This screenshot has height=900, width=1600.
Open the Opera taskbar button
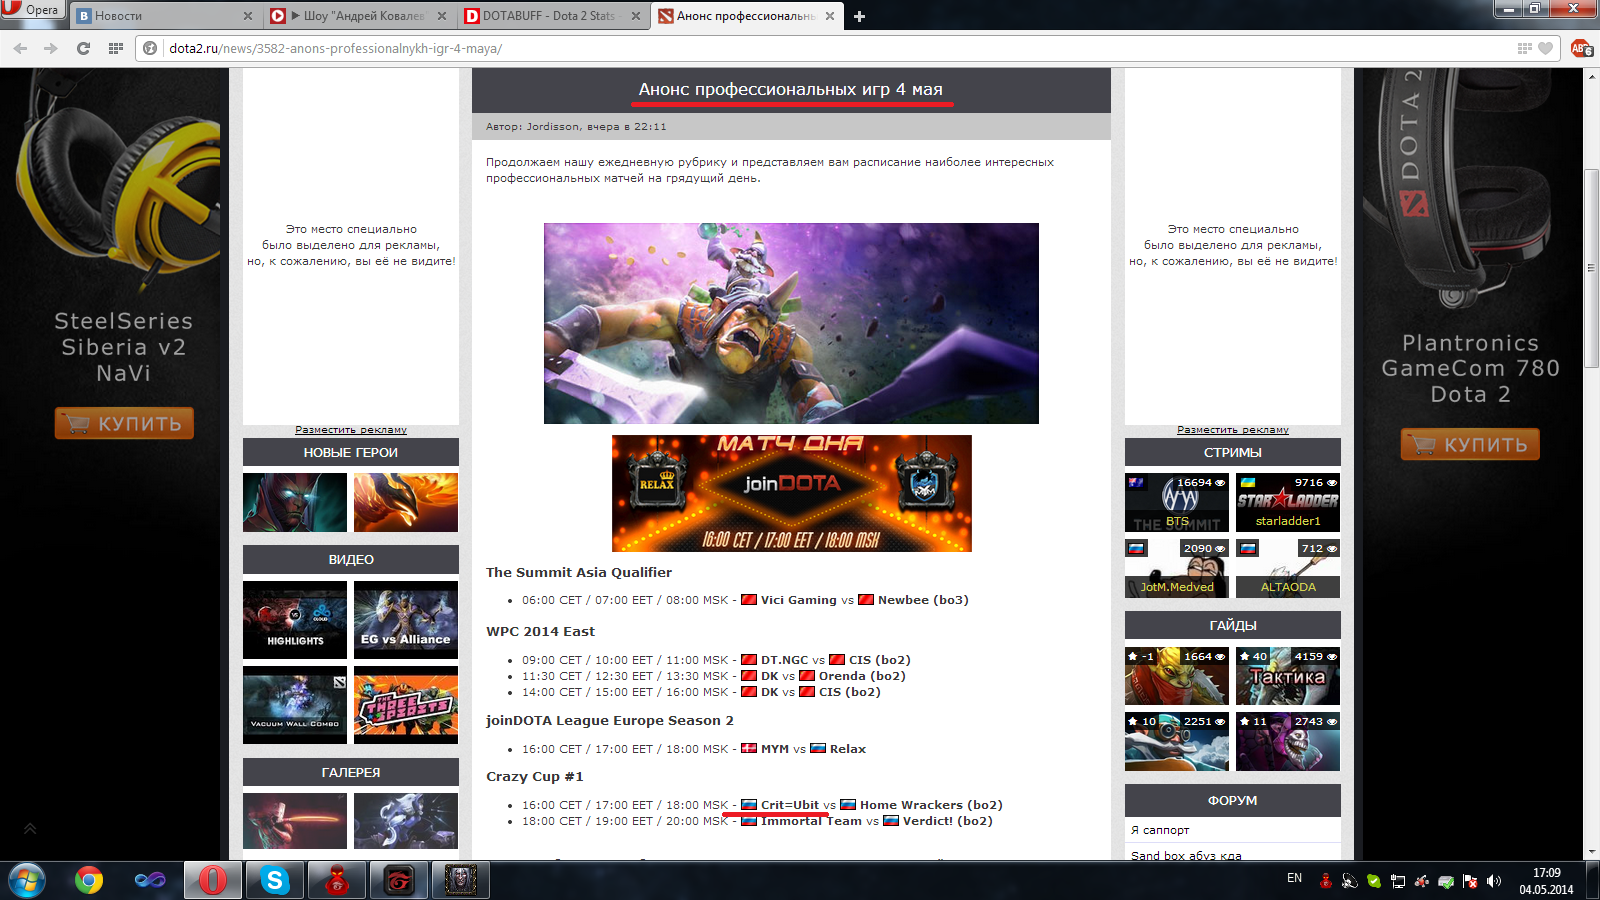coord(212,880)
